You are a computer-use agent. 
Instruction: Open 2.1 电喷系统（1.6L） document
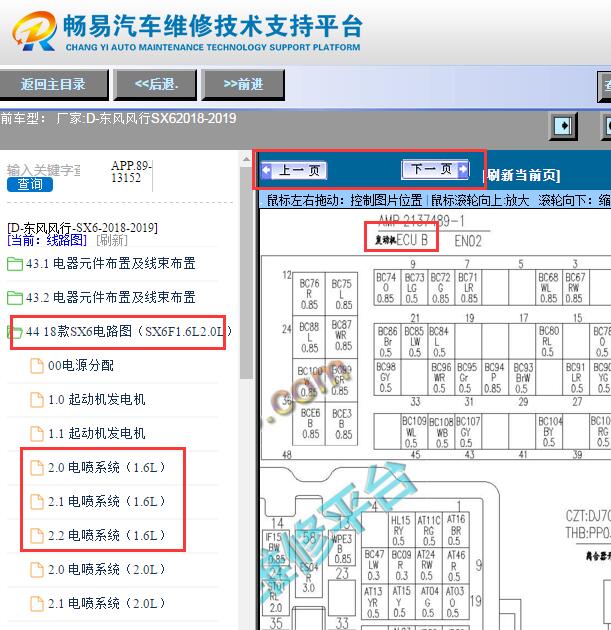point(106,501)
